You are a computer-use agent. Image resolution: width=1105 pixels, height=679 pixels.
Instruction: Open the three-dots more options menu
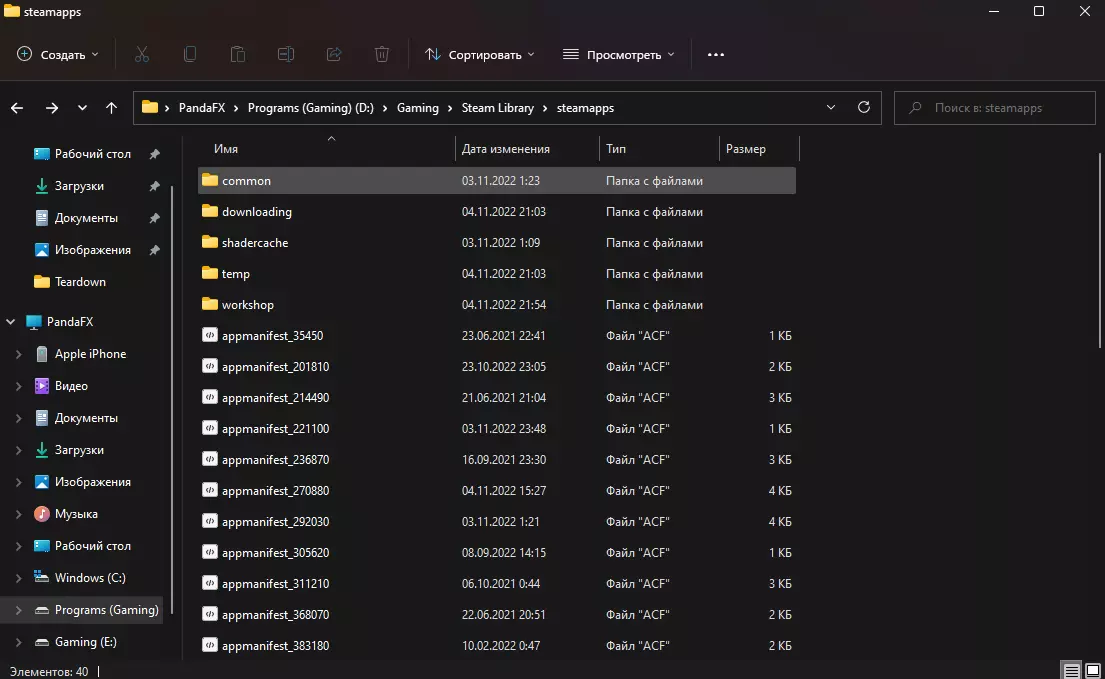click(716, 54)
